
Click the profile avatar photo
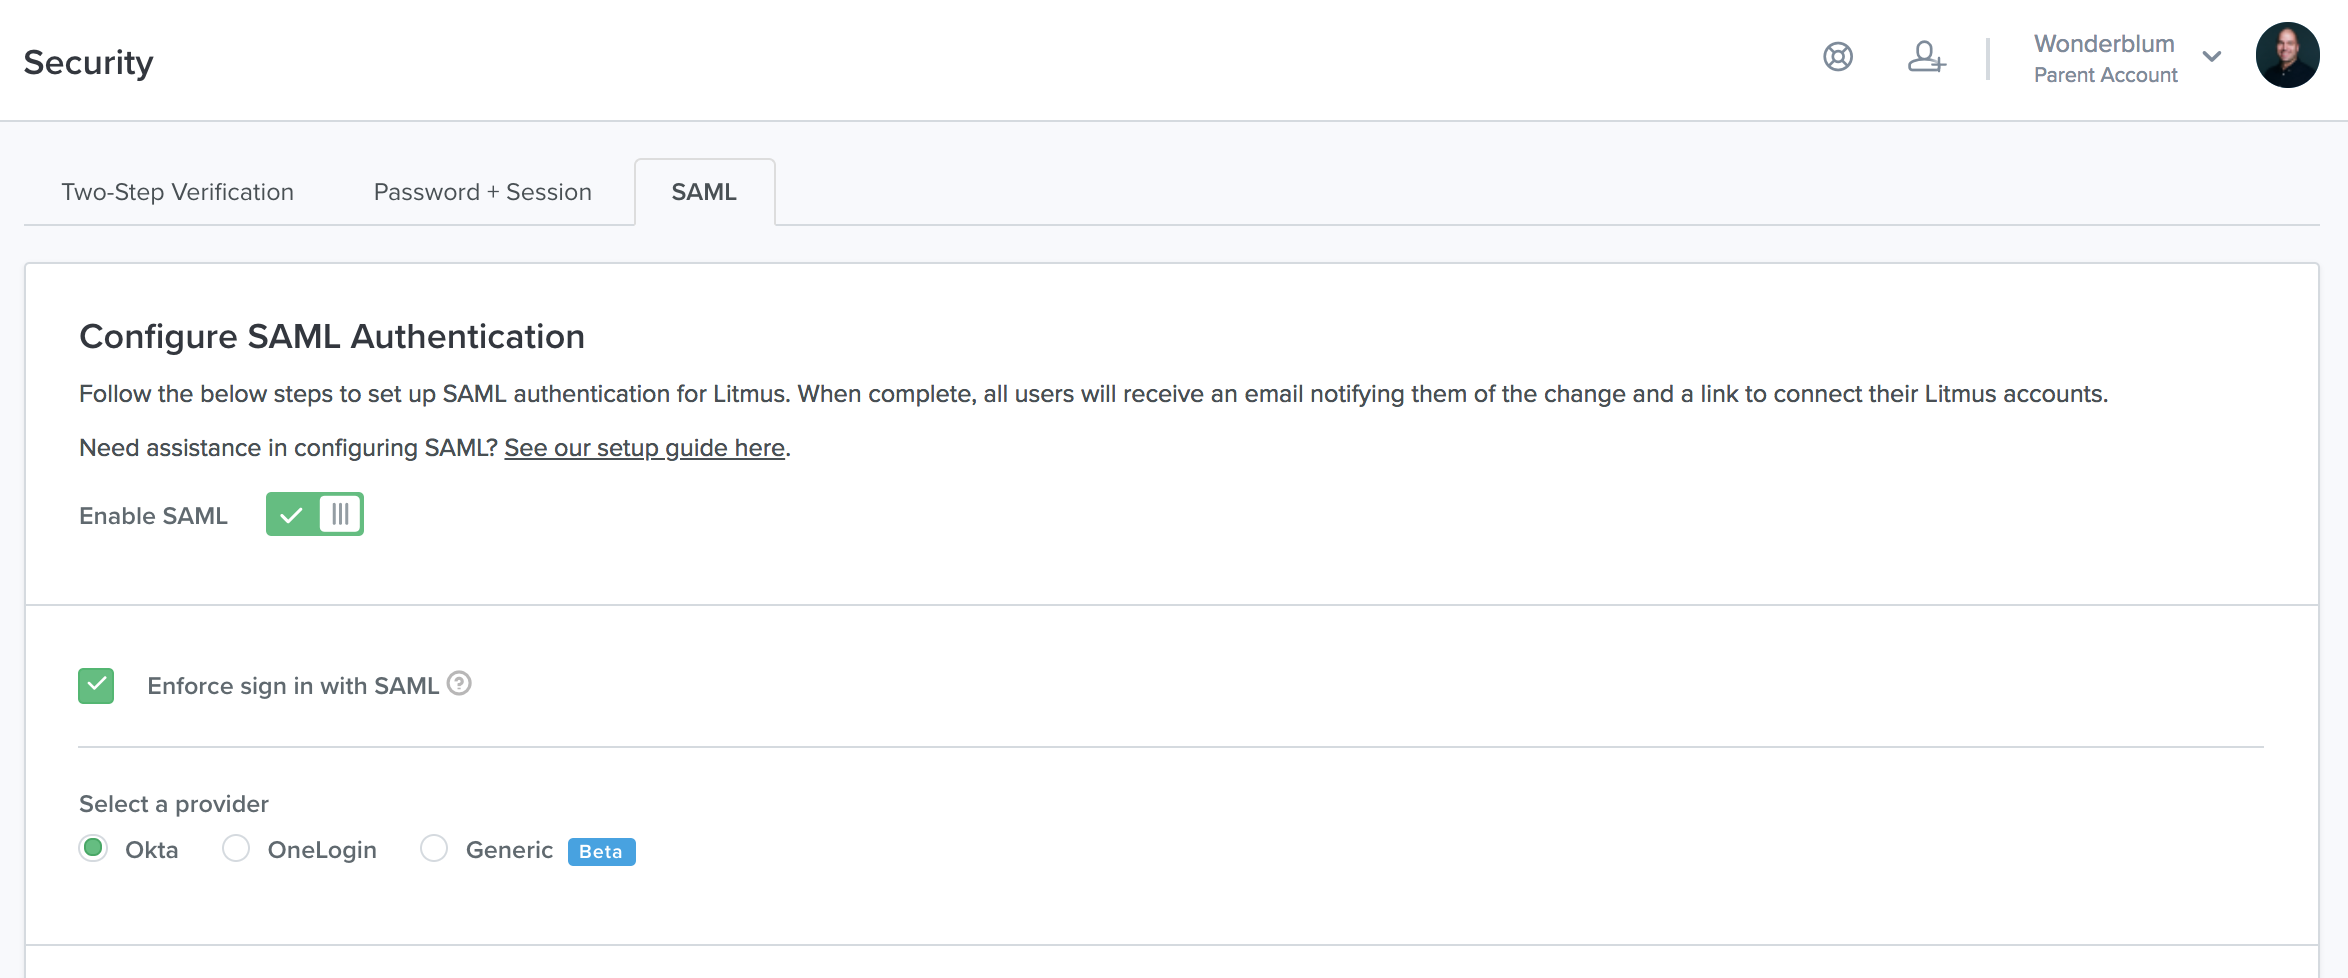[x=2286, y=56]
